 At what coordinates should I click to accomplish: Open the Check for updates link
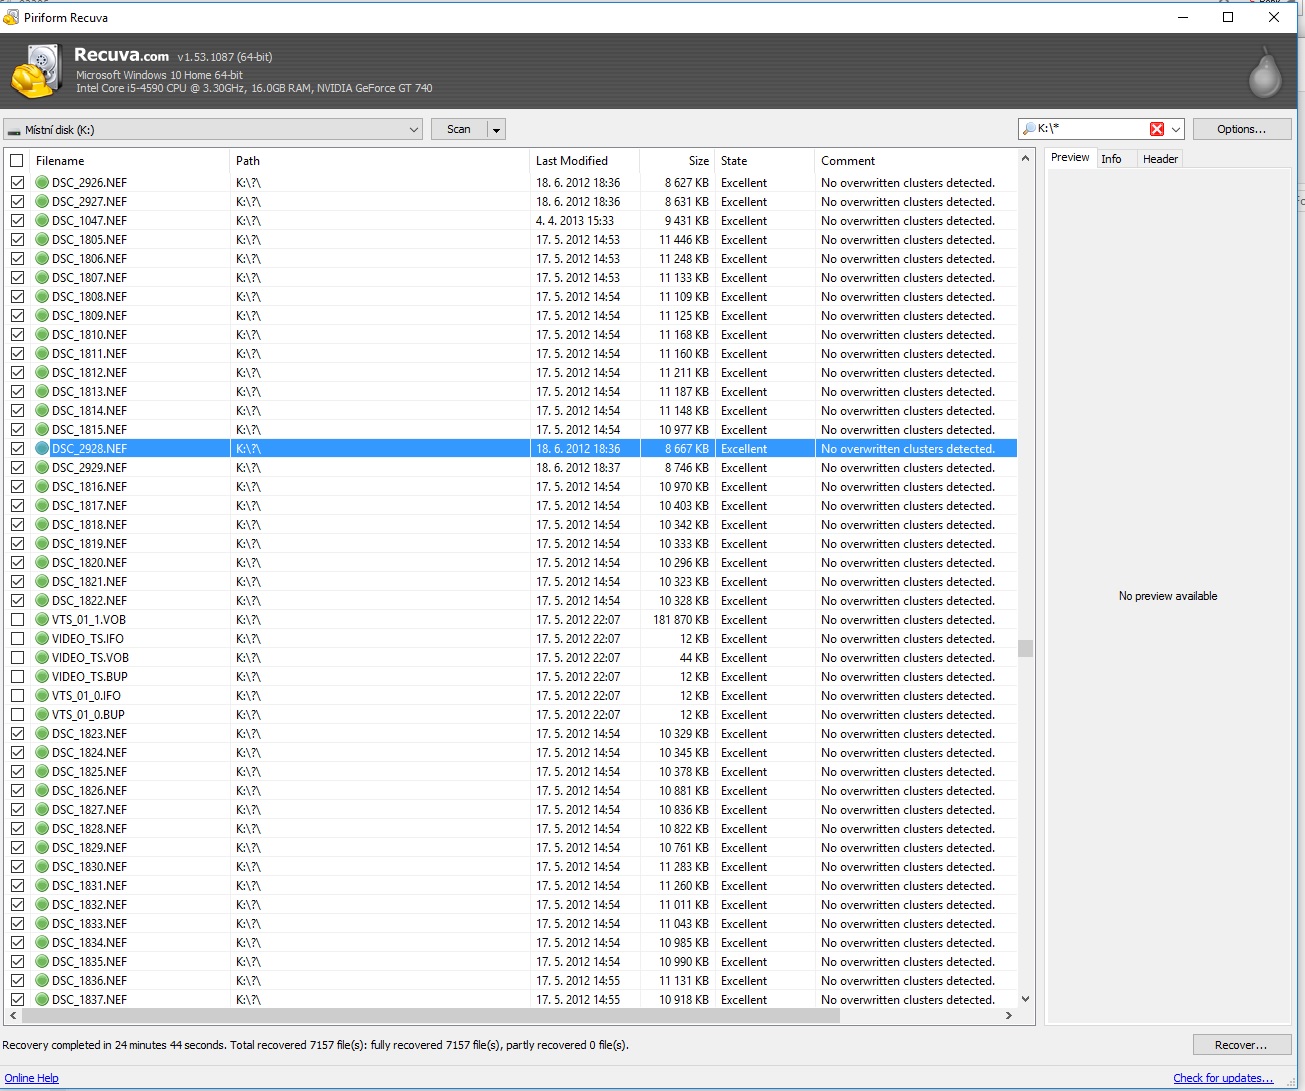1222,1078
